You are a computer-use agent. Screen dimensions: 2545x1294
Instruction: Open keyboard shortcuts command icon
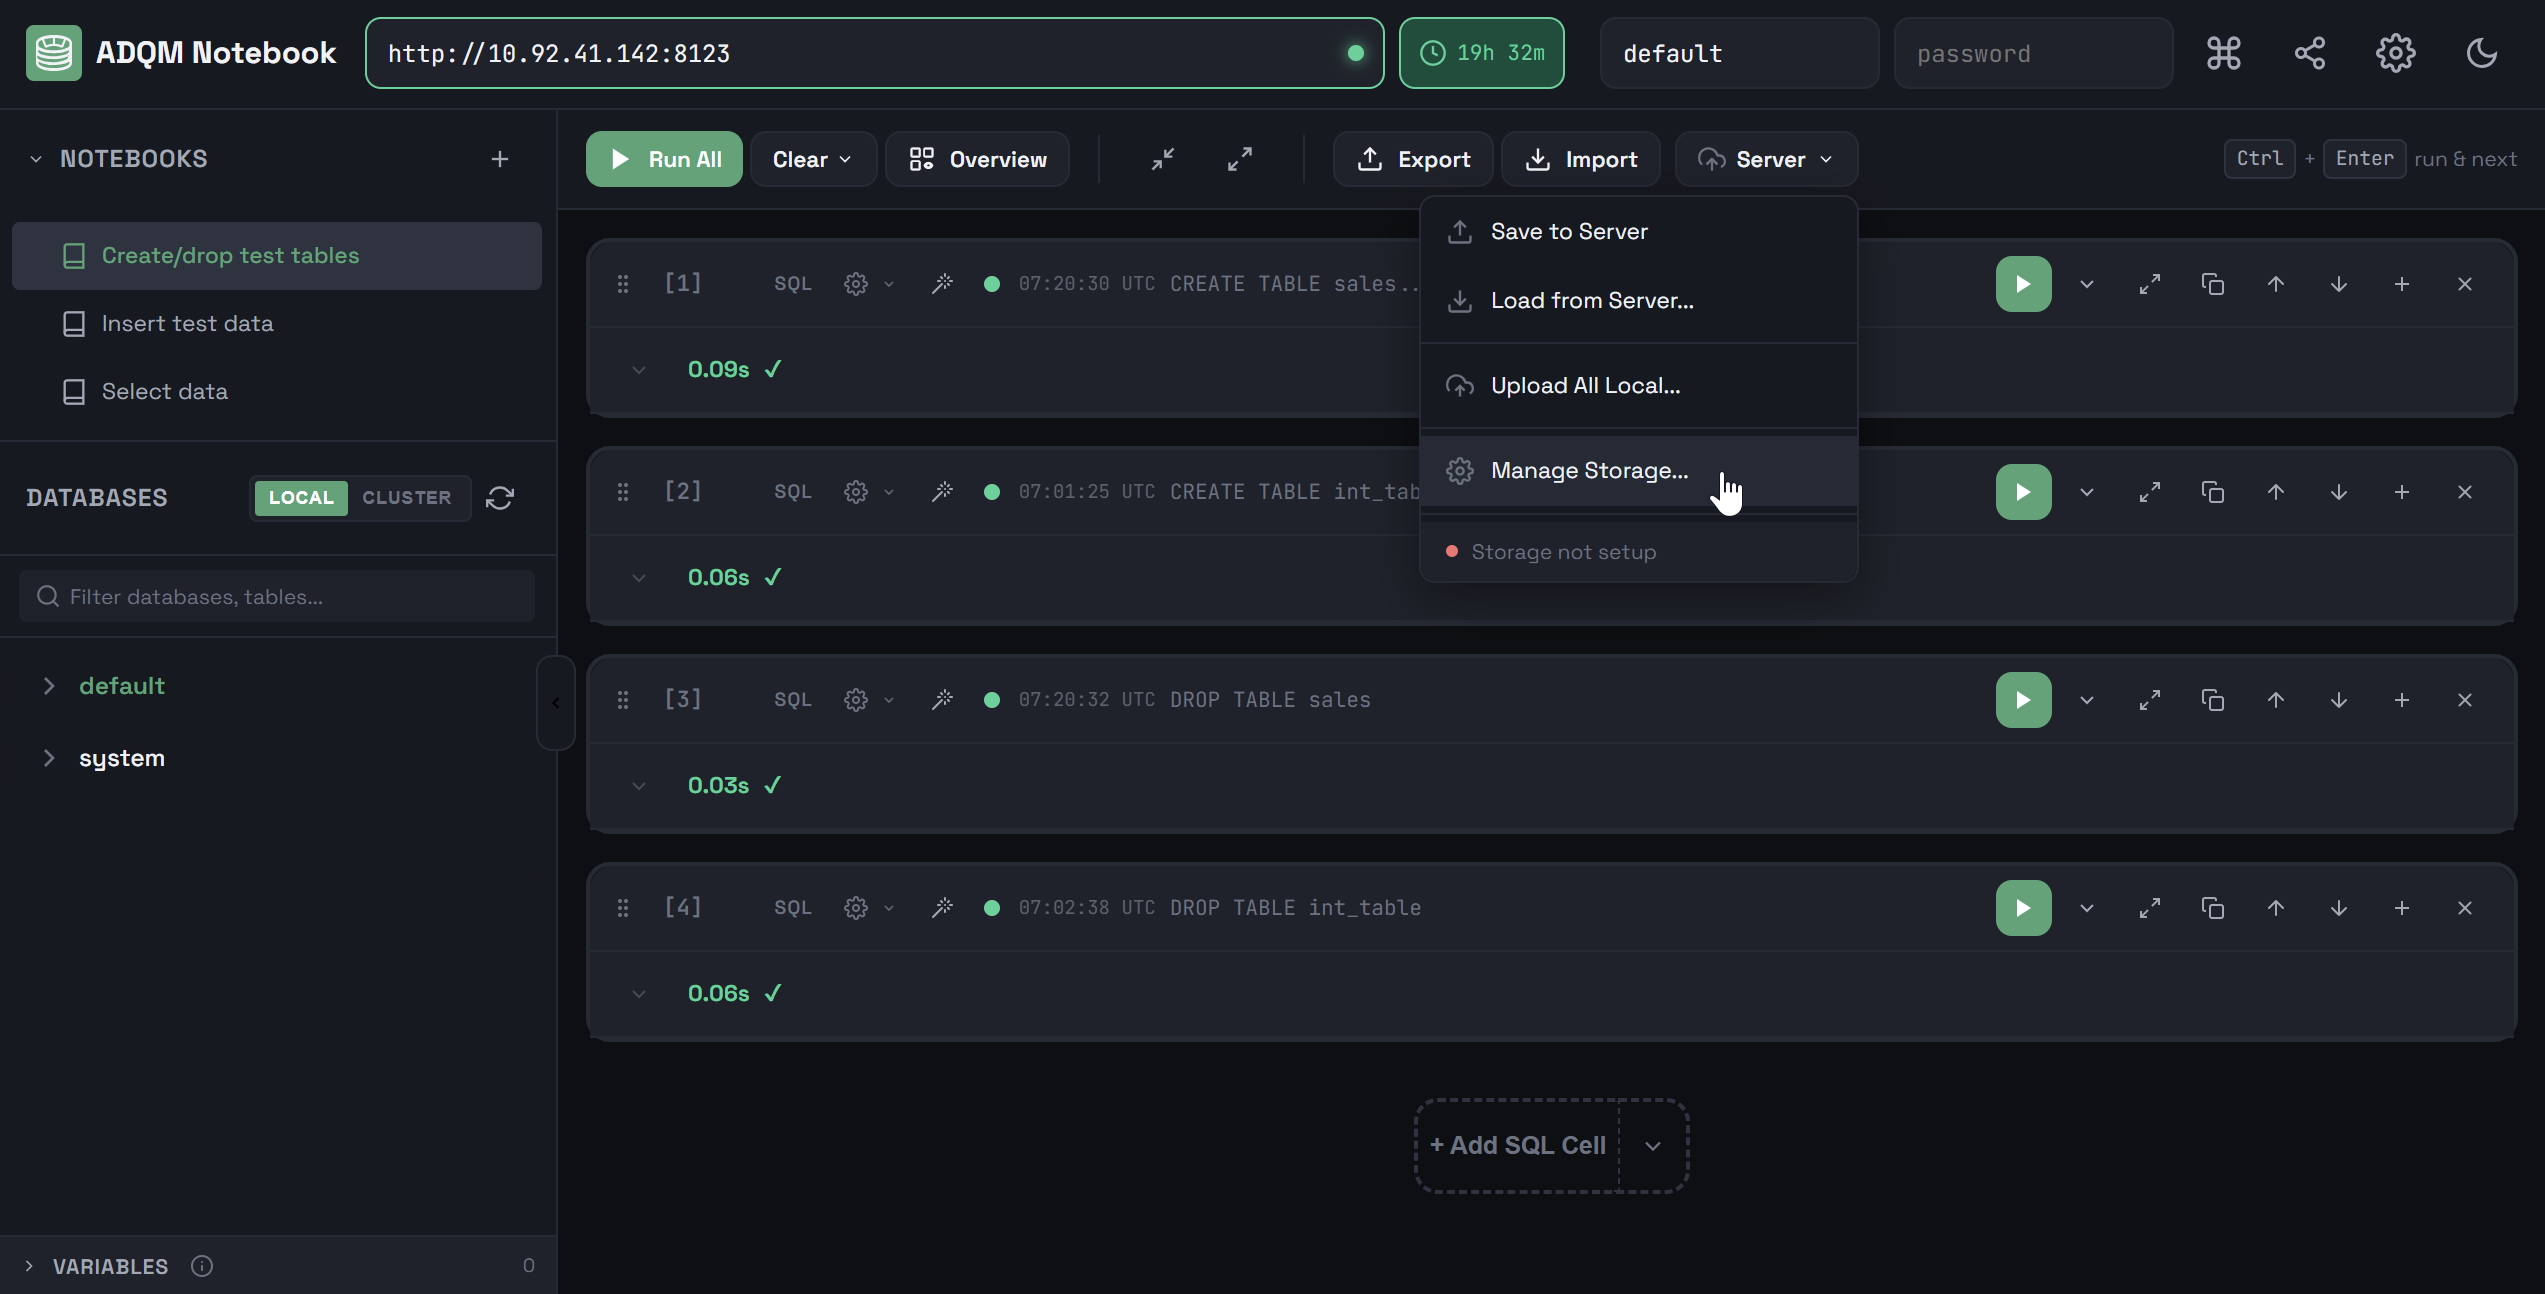pos(2223,53)
